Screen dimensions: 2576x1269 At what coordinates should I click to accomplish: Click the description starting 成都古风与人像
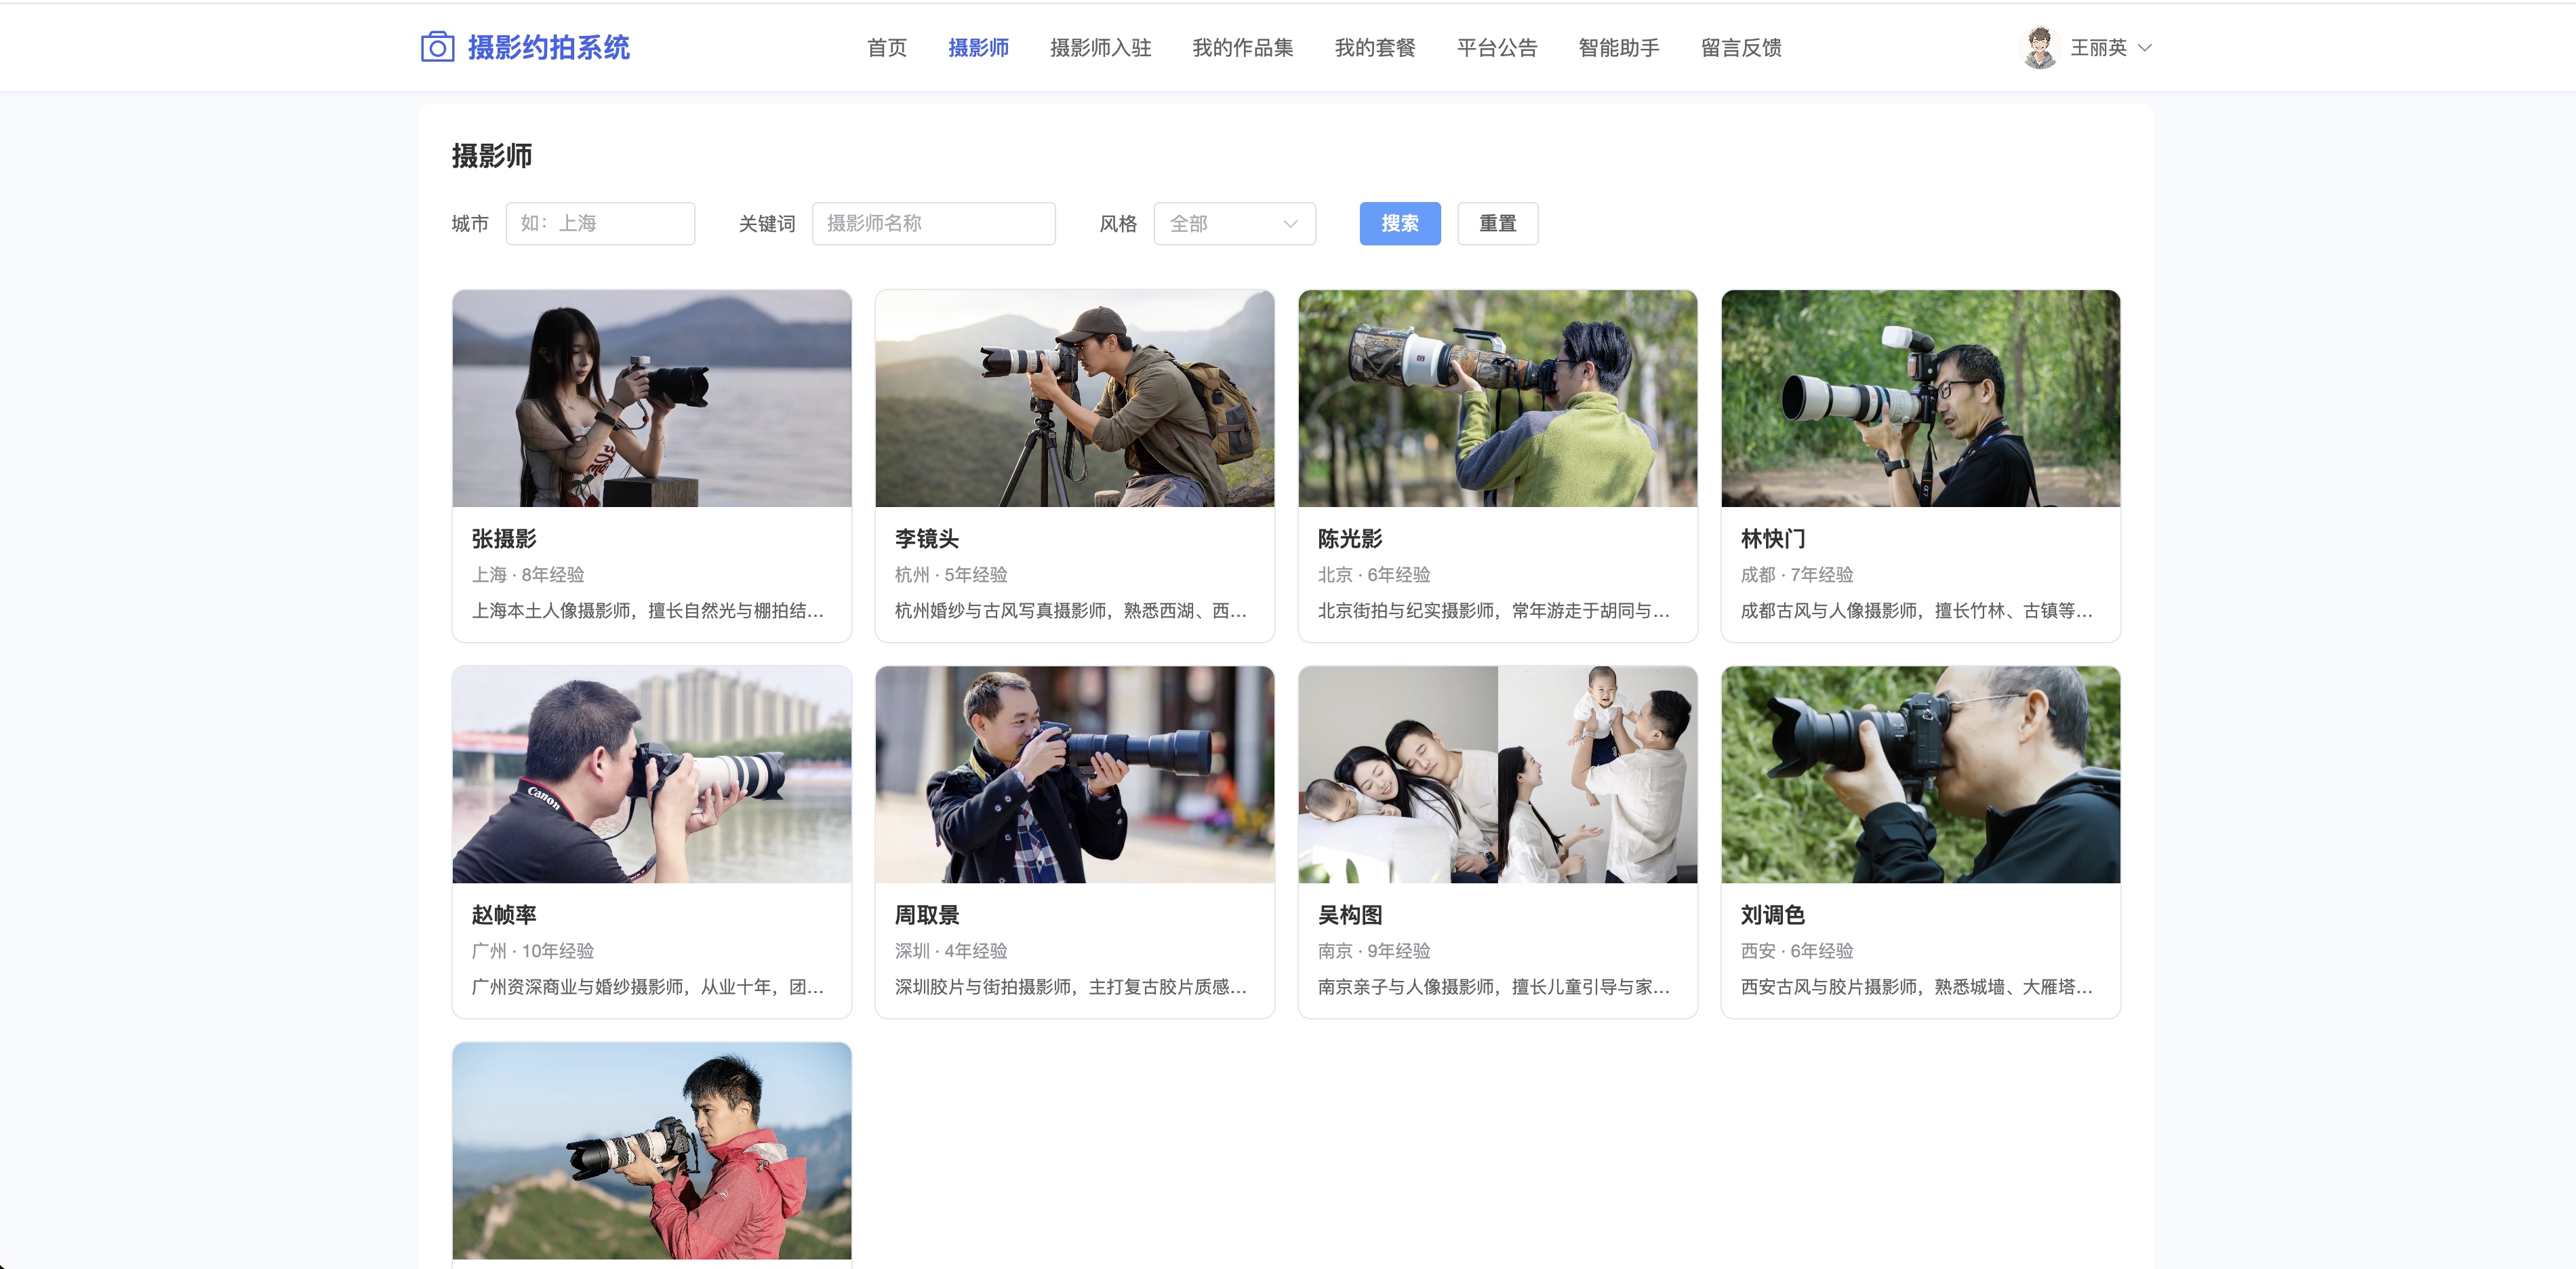pos(1917,611)
